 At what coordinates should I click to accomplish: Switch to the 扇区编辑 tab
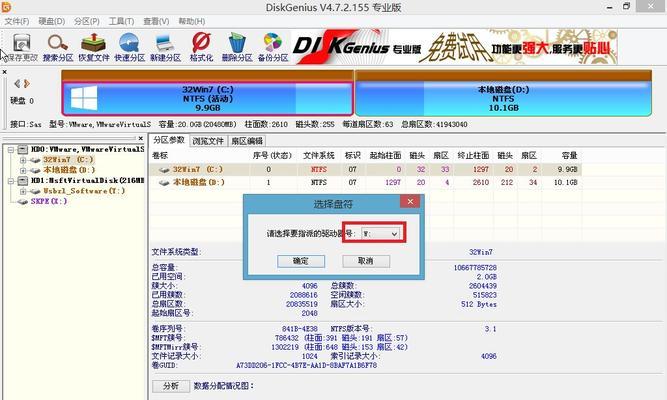[x=247, y=141]
